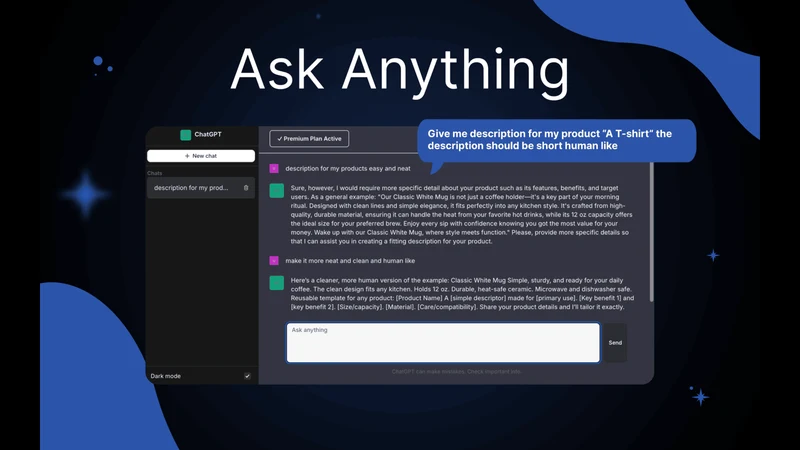This screenshot has width=800, height=450.
Task: Click the green ChatGPT logo icon
Action: [186, 135]
